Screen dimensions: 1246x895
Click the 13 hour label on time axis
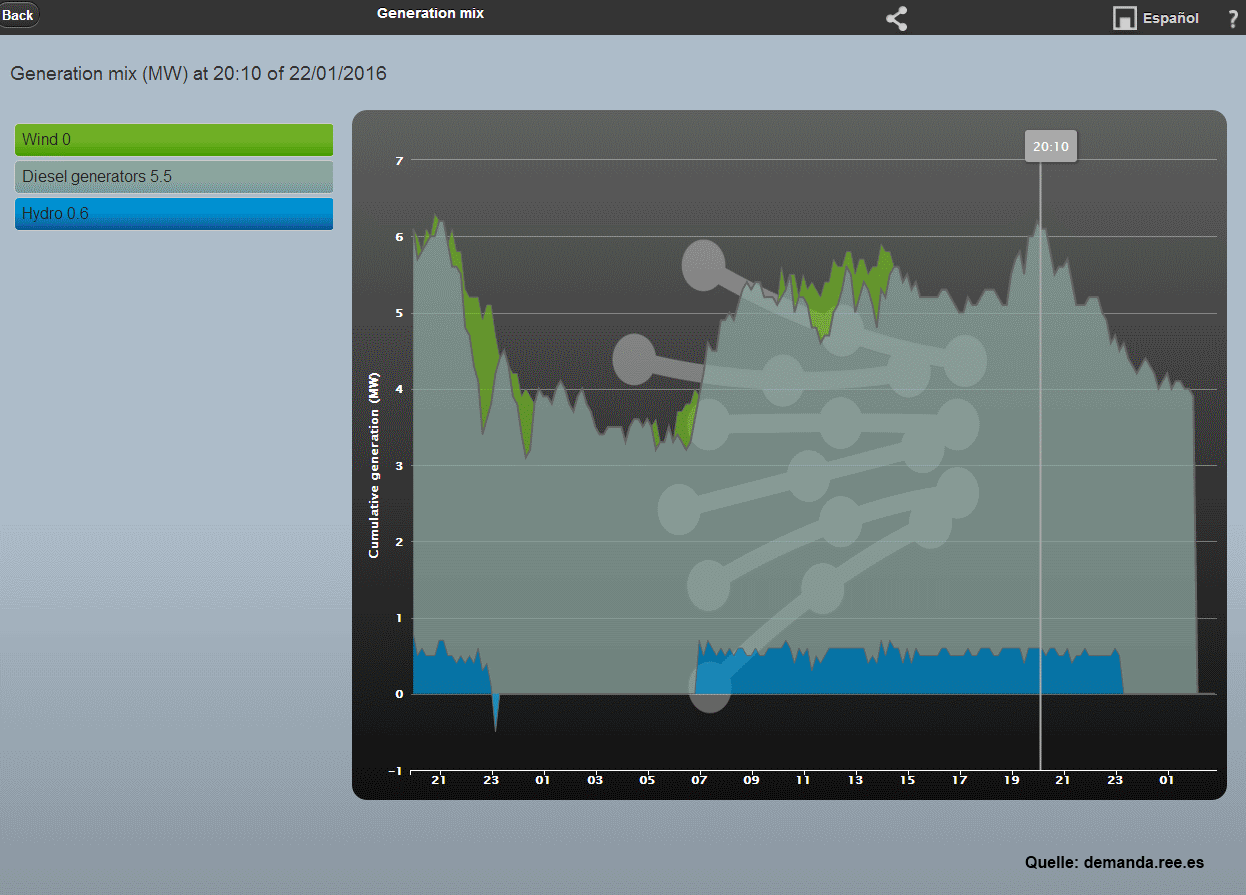[855, 780]
